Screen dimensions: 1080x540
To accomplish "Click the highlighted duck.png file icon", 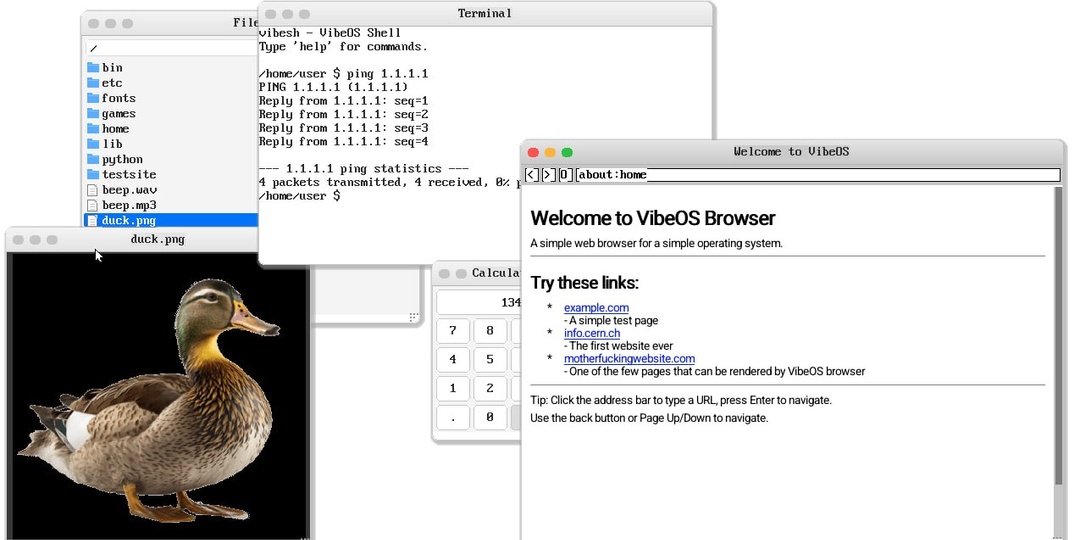I will coord(93,220).
